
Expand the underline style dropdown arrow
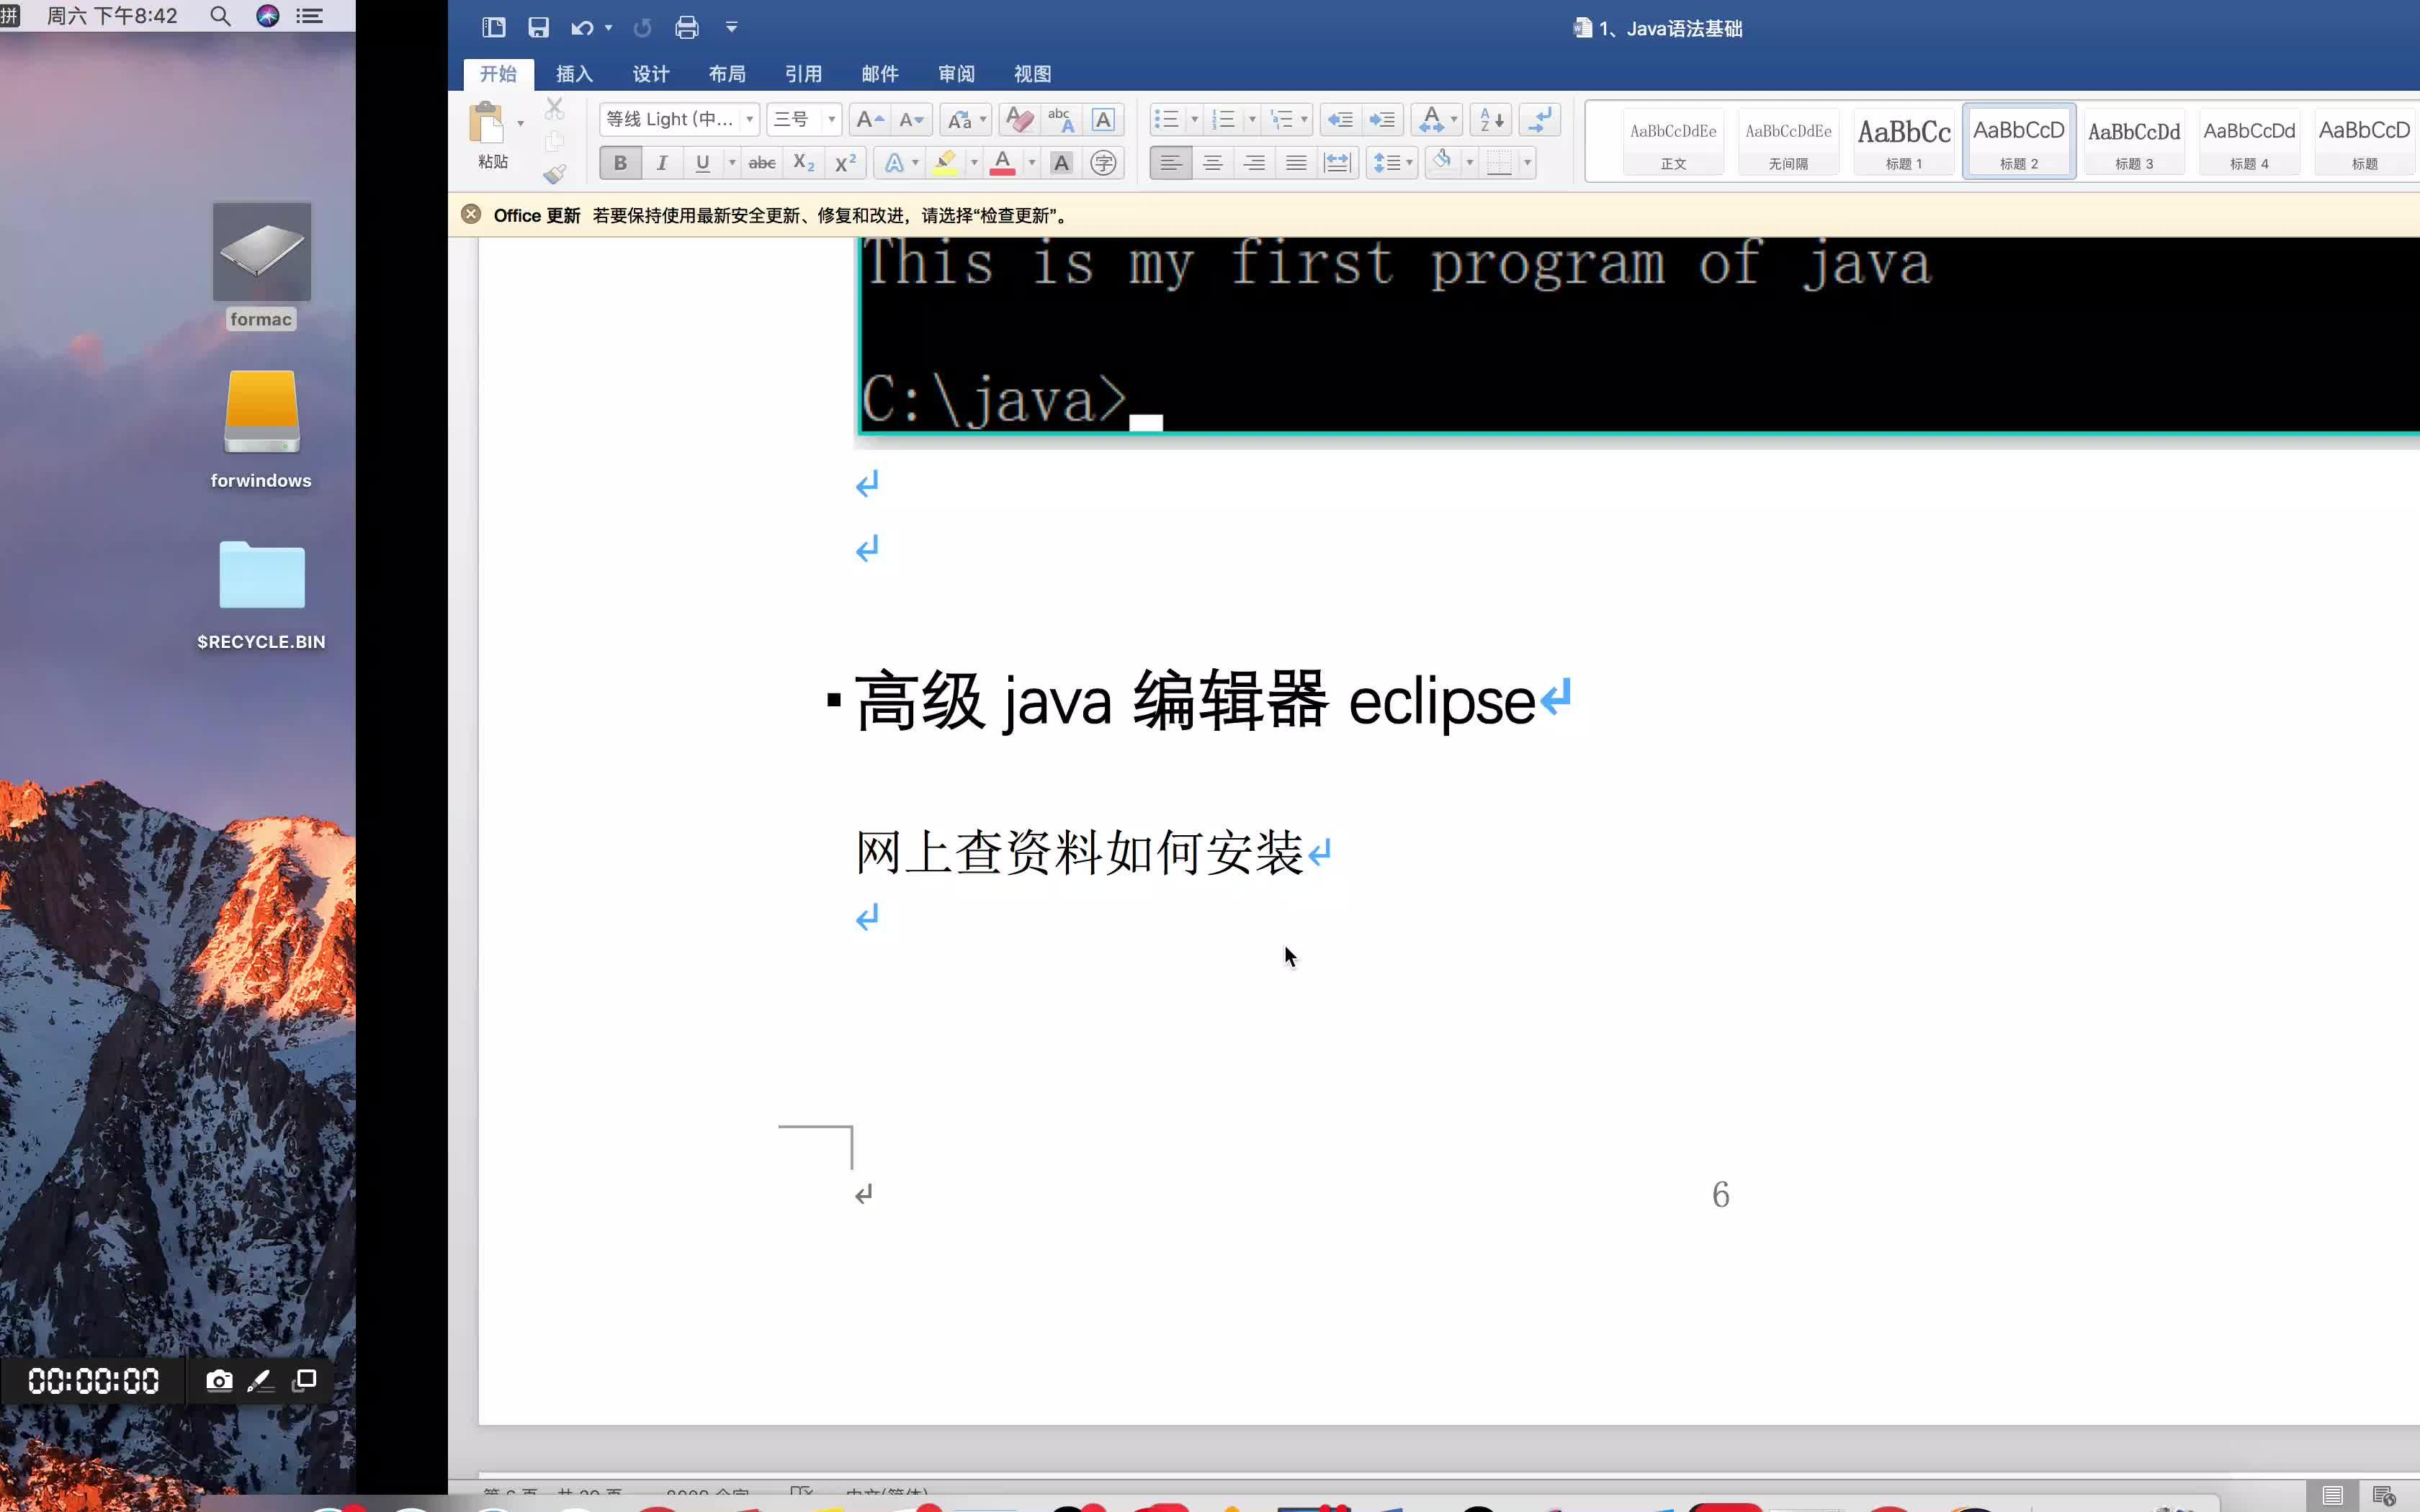[732, 163]
